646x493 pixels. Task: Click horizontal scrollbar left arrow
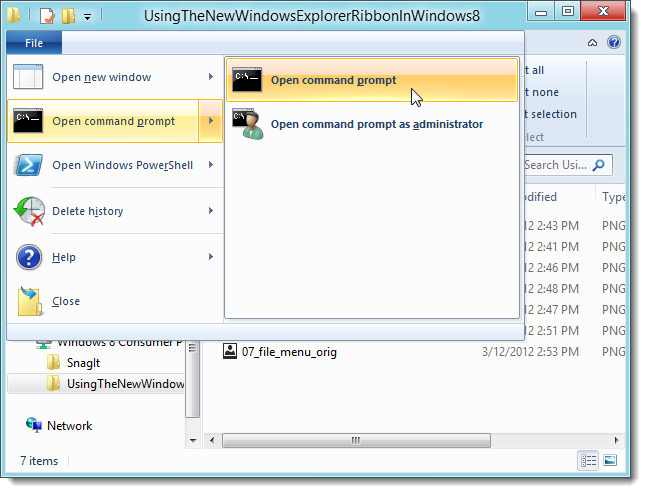212,440
